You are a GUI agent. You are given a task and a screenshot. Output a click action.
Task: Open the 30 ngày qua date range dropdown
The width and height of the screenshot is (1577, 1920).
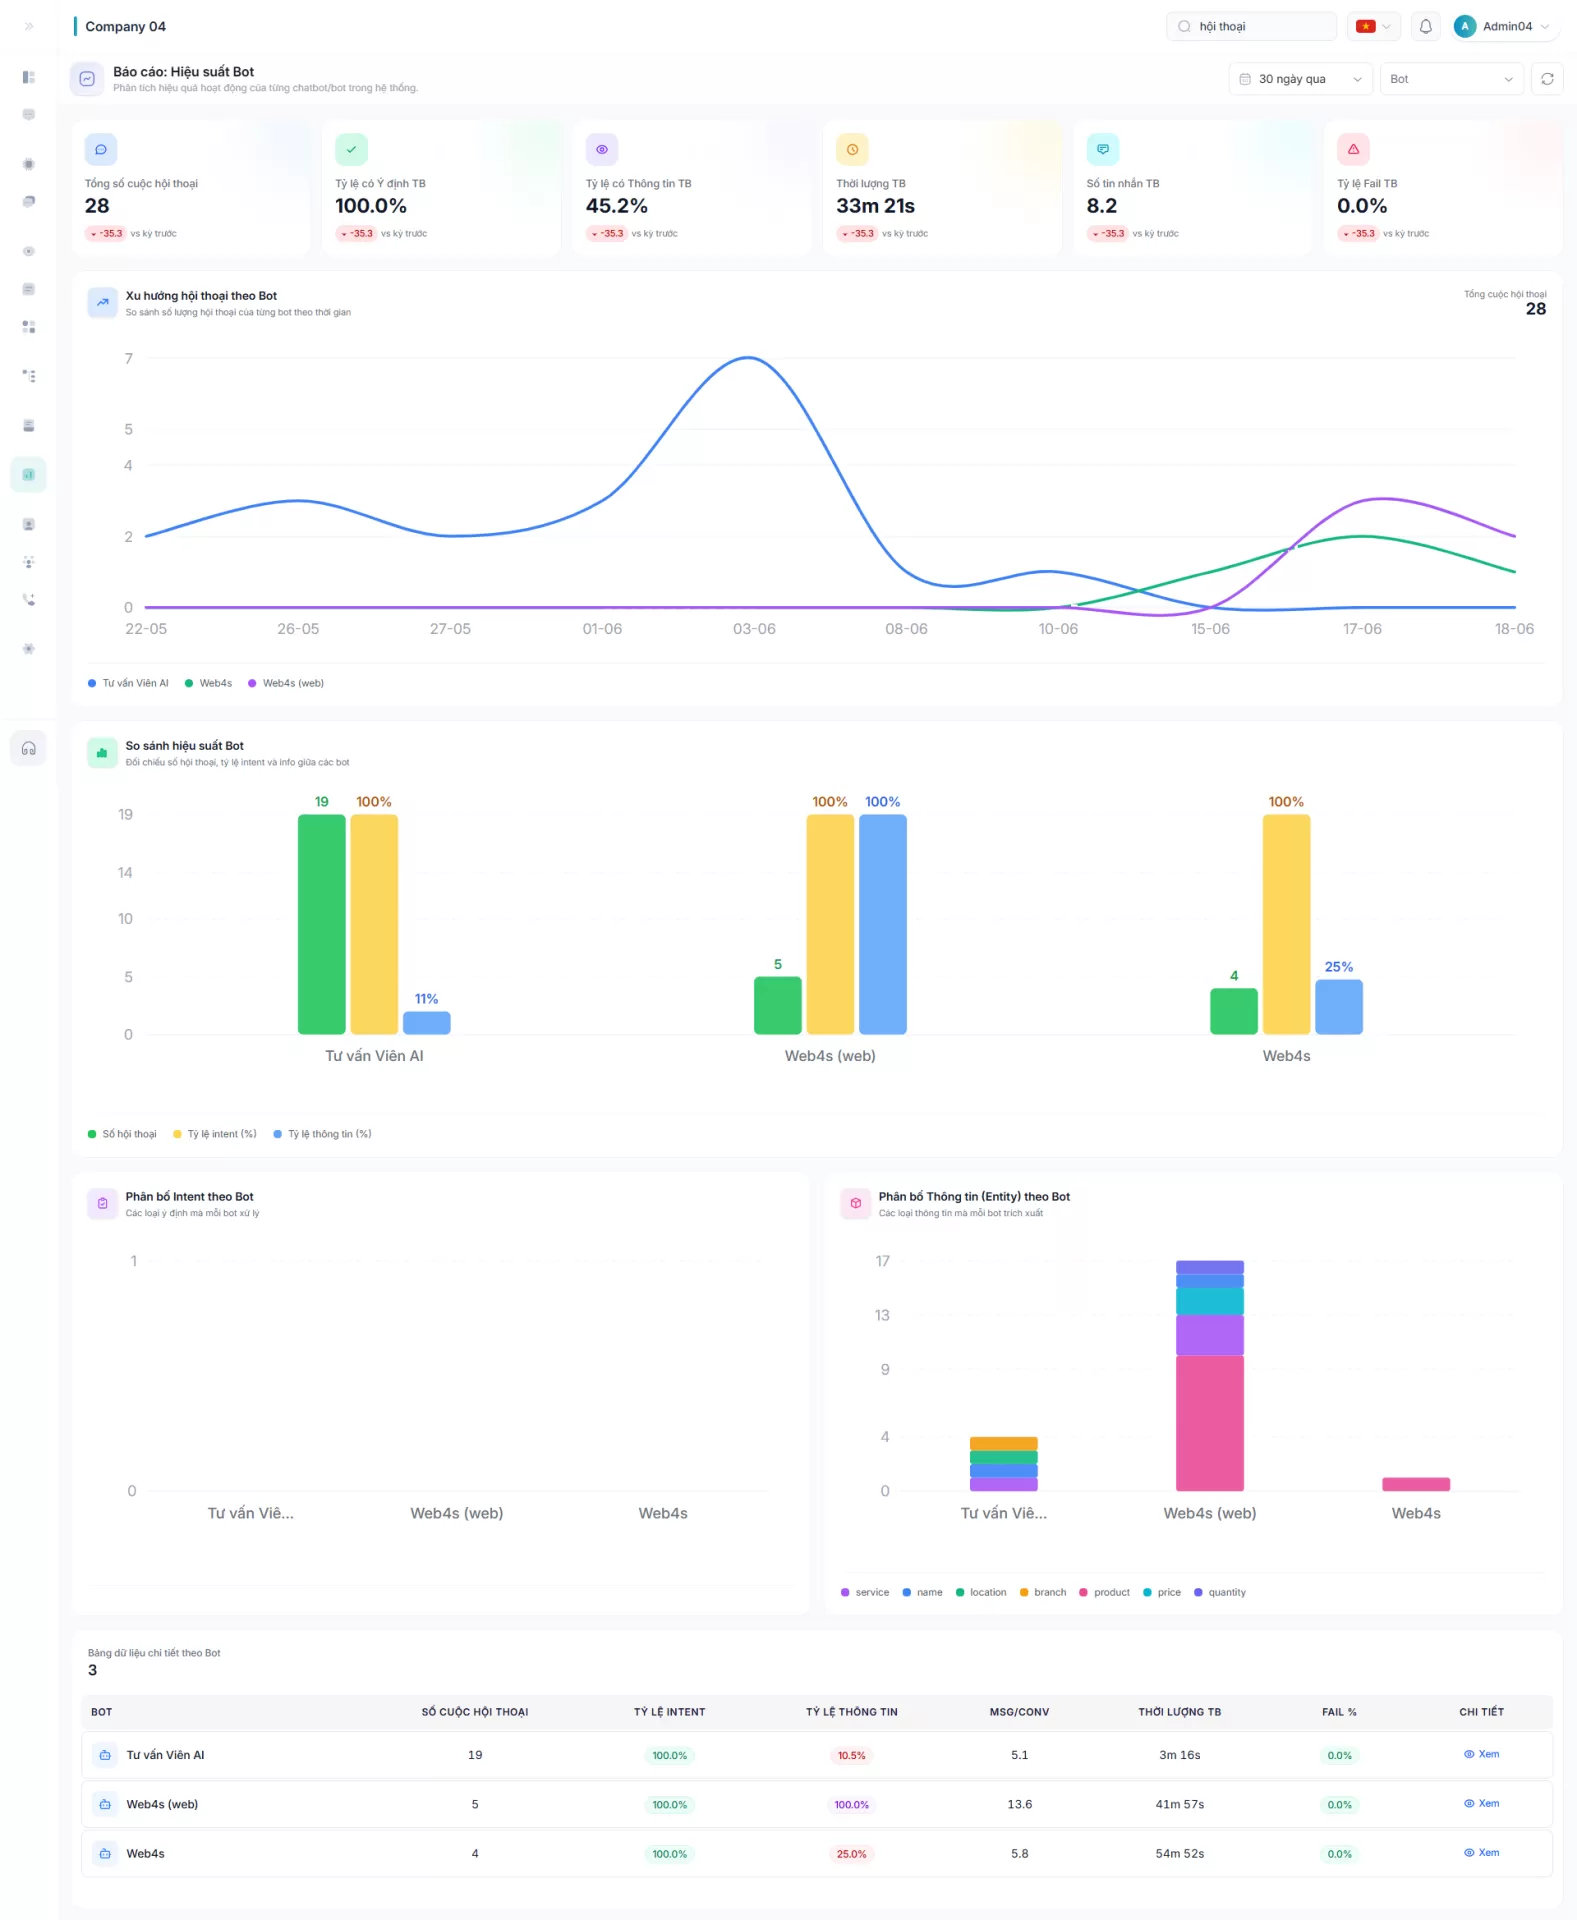coord(1300,79)
